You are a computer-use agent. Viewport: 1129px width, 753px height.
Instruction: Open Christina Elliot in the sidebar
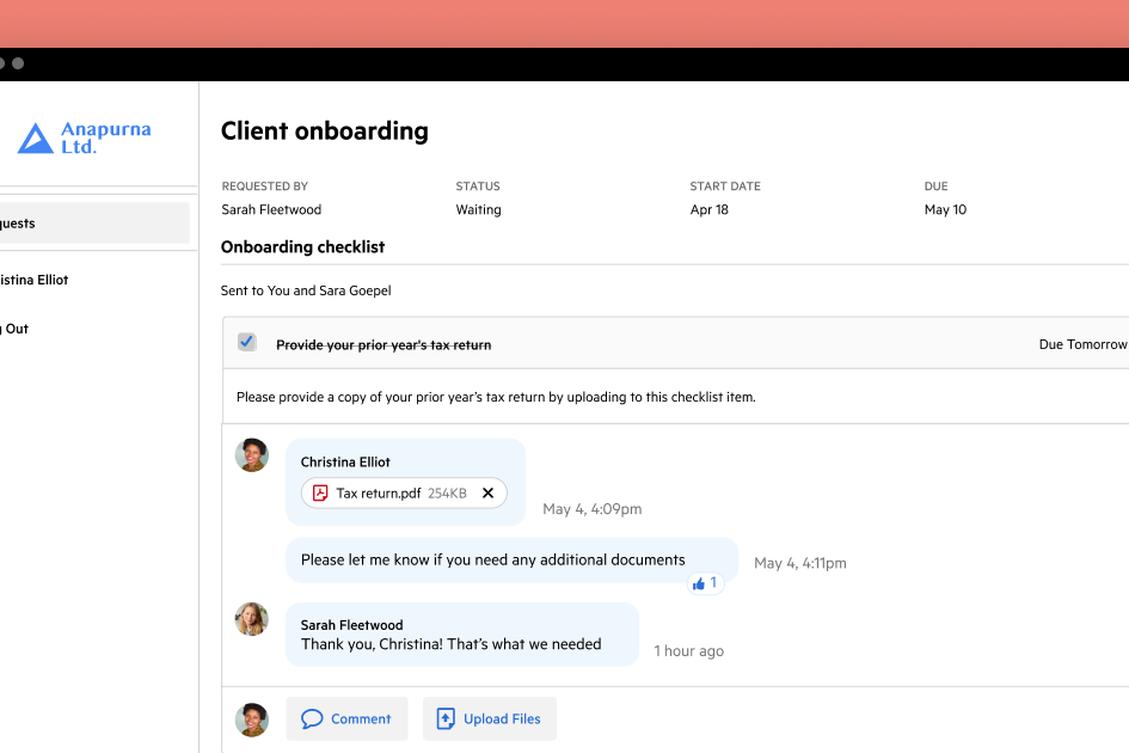(x=34, y=280)
